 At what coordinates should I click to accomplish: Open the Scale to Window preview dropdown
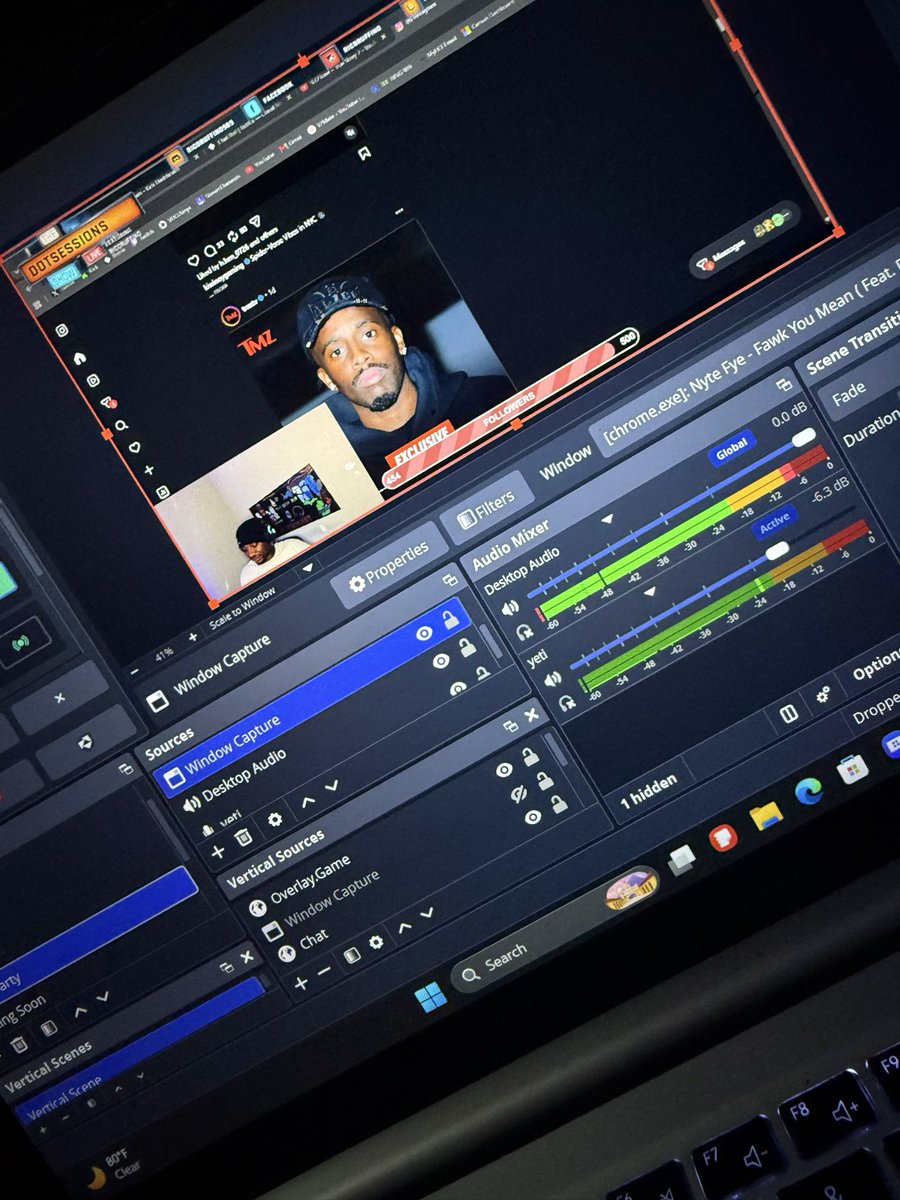(262, 599)
